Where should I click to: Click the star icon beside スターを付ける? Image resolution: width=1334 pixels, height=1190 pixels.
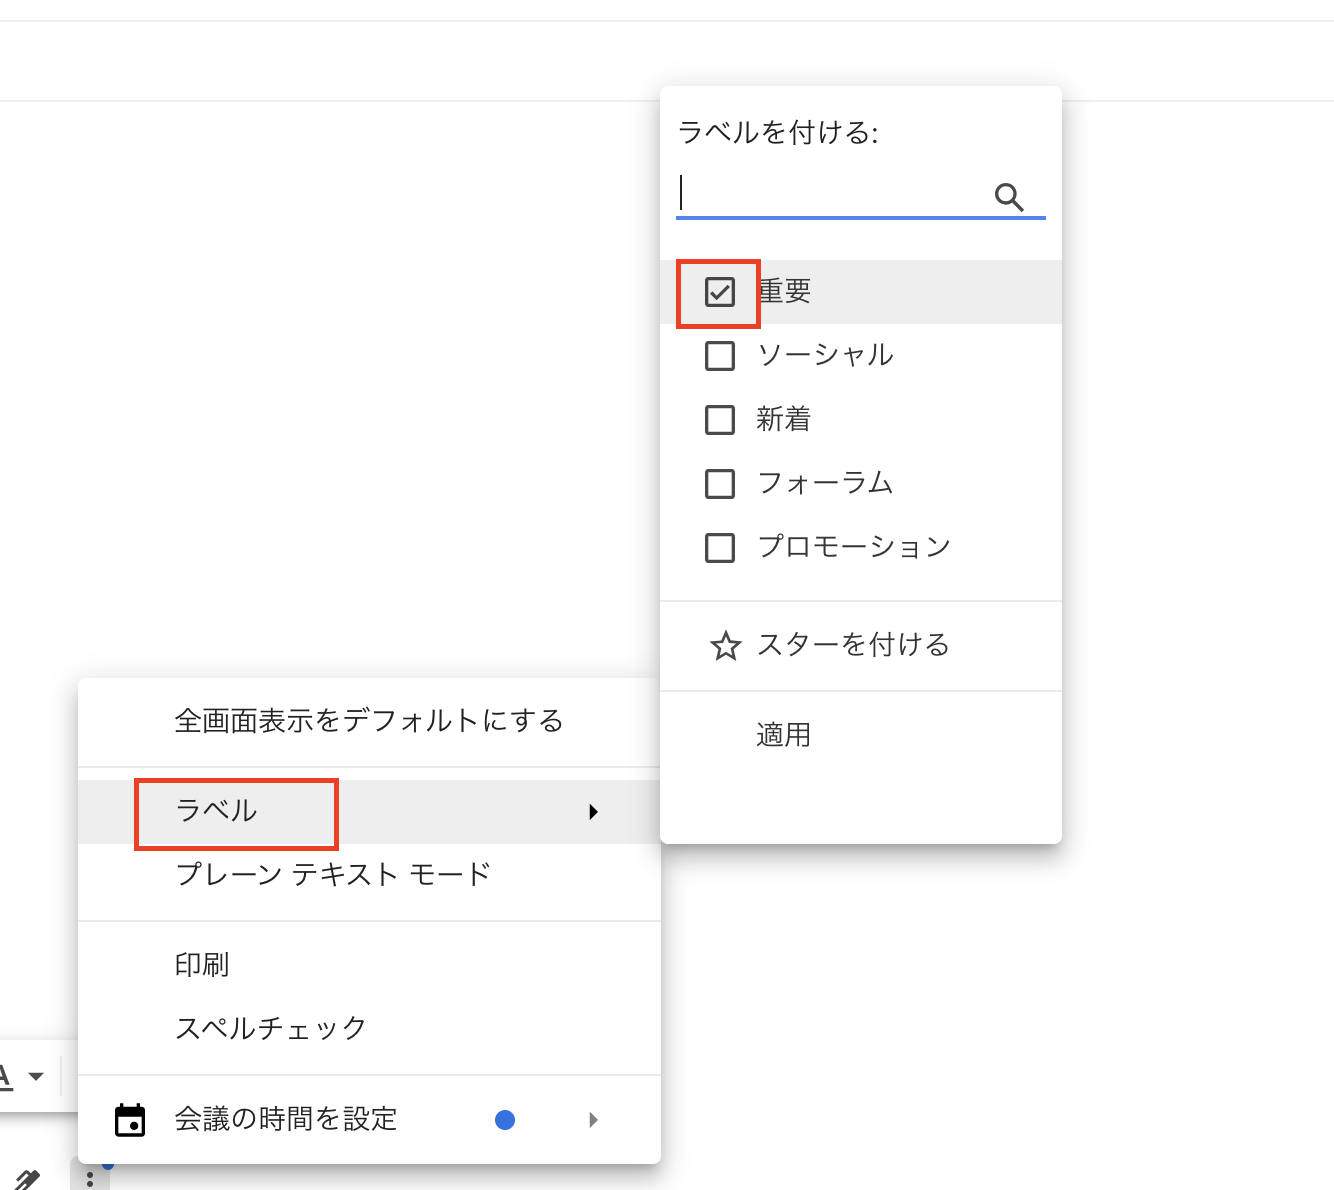pos(725,646)
